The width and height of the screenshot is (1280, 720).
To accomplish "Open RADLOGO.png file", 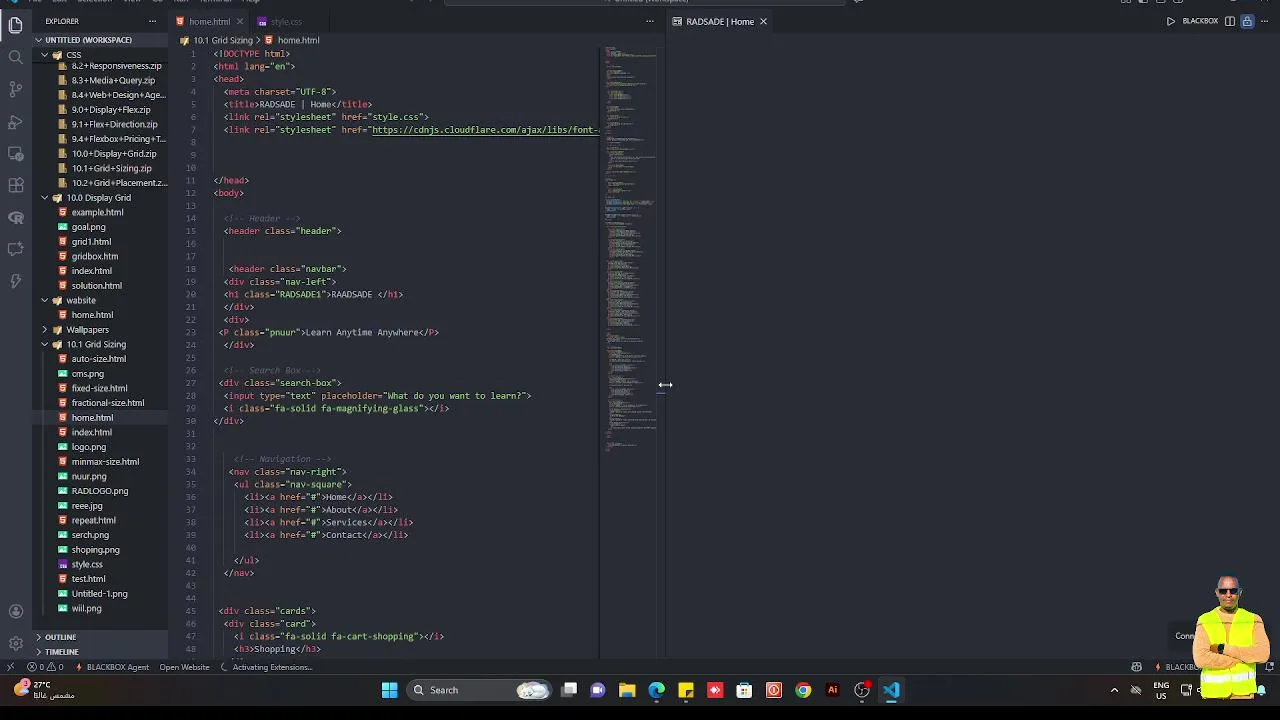I will [99, 491].
